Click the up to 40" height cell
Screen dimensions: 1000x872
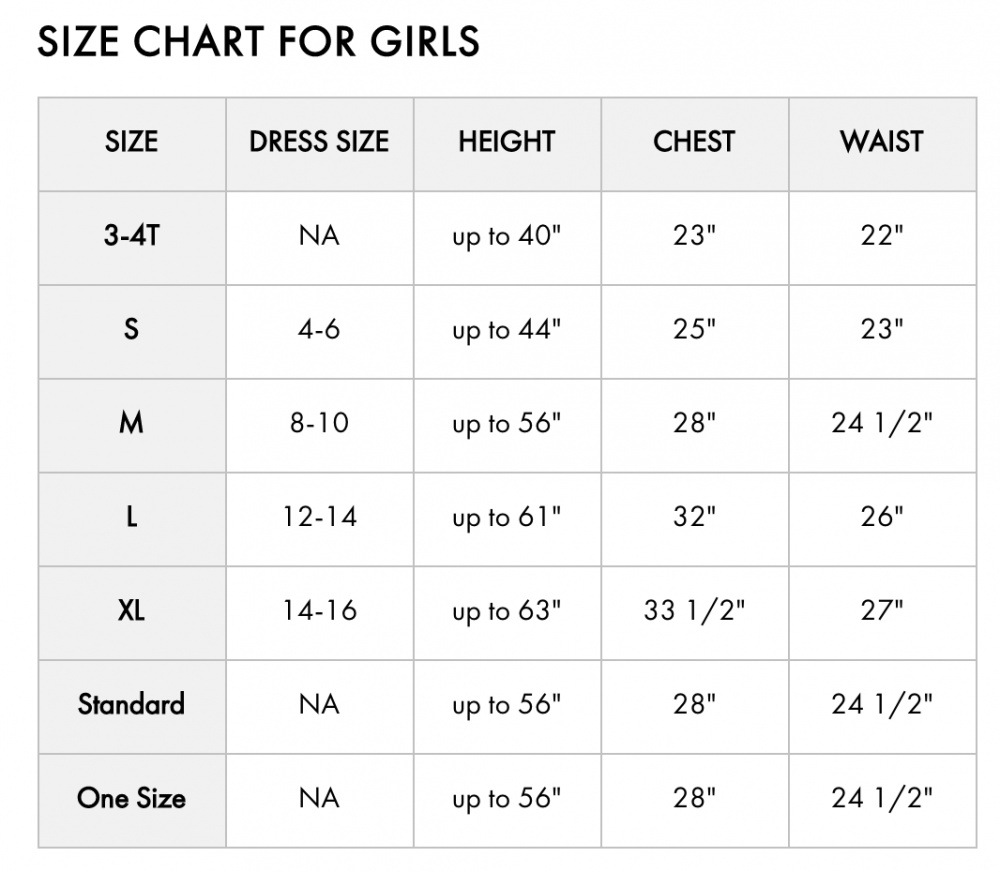pos(507,238)
